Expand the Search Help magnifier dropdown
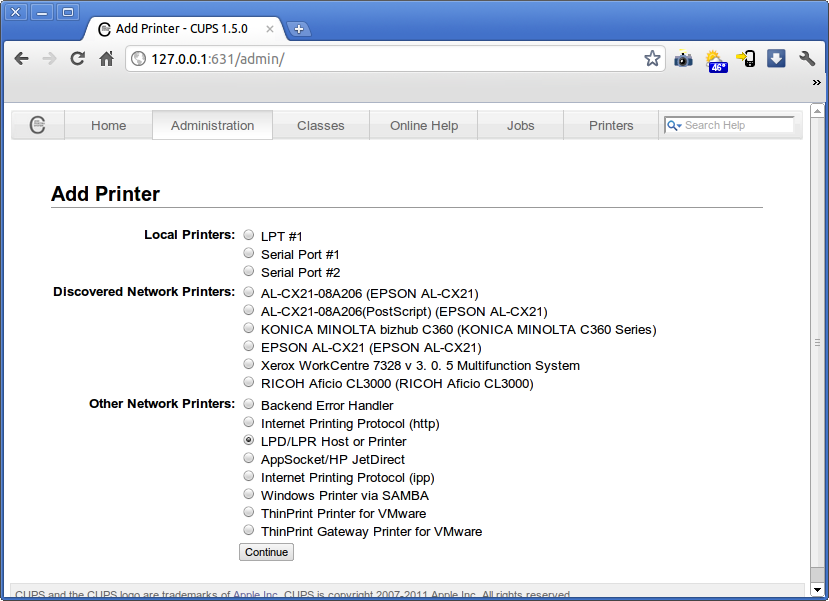Viewport: 829px width, 601px height. [x=675, y=125]
